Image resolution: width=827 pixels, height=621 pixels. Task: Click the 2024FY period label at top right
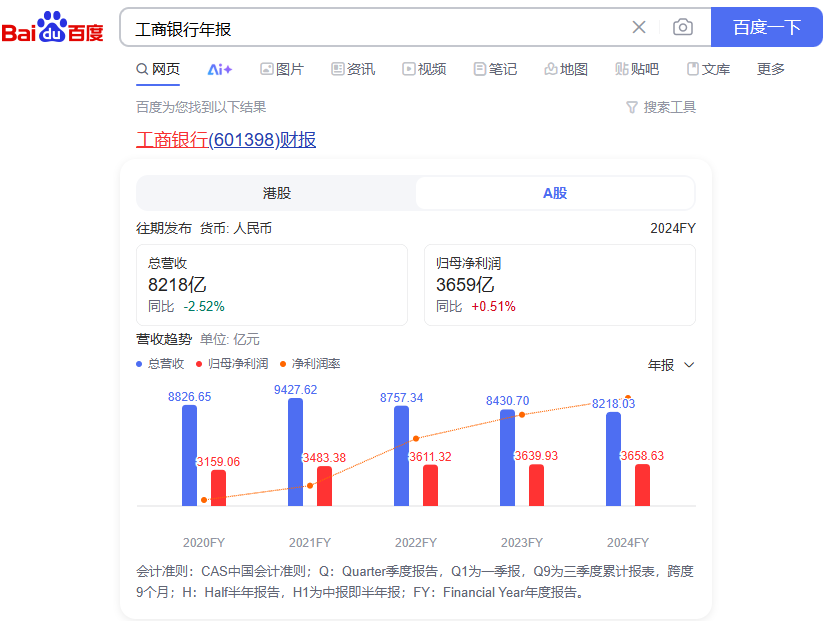(673, 228)
